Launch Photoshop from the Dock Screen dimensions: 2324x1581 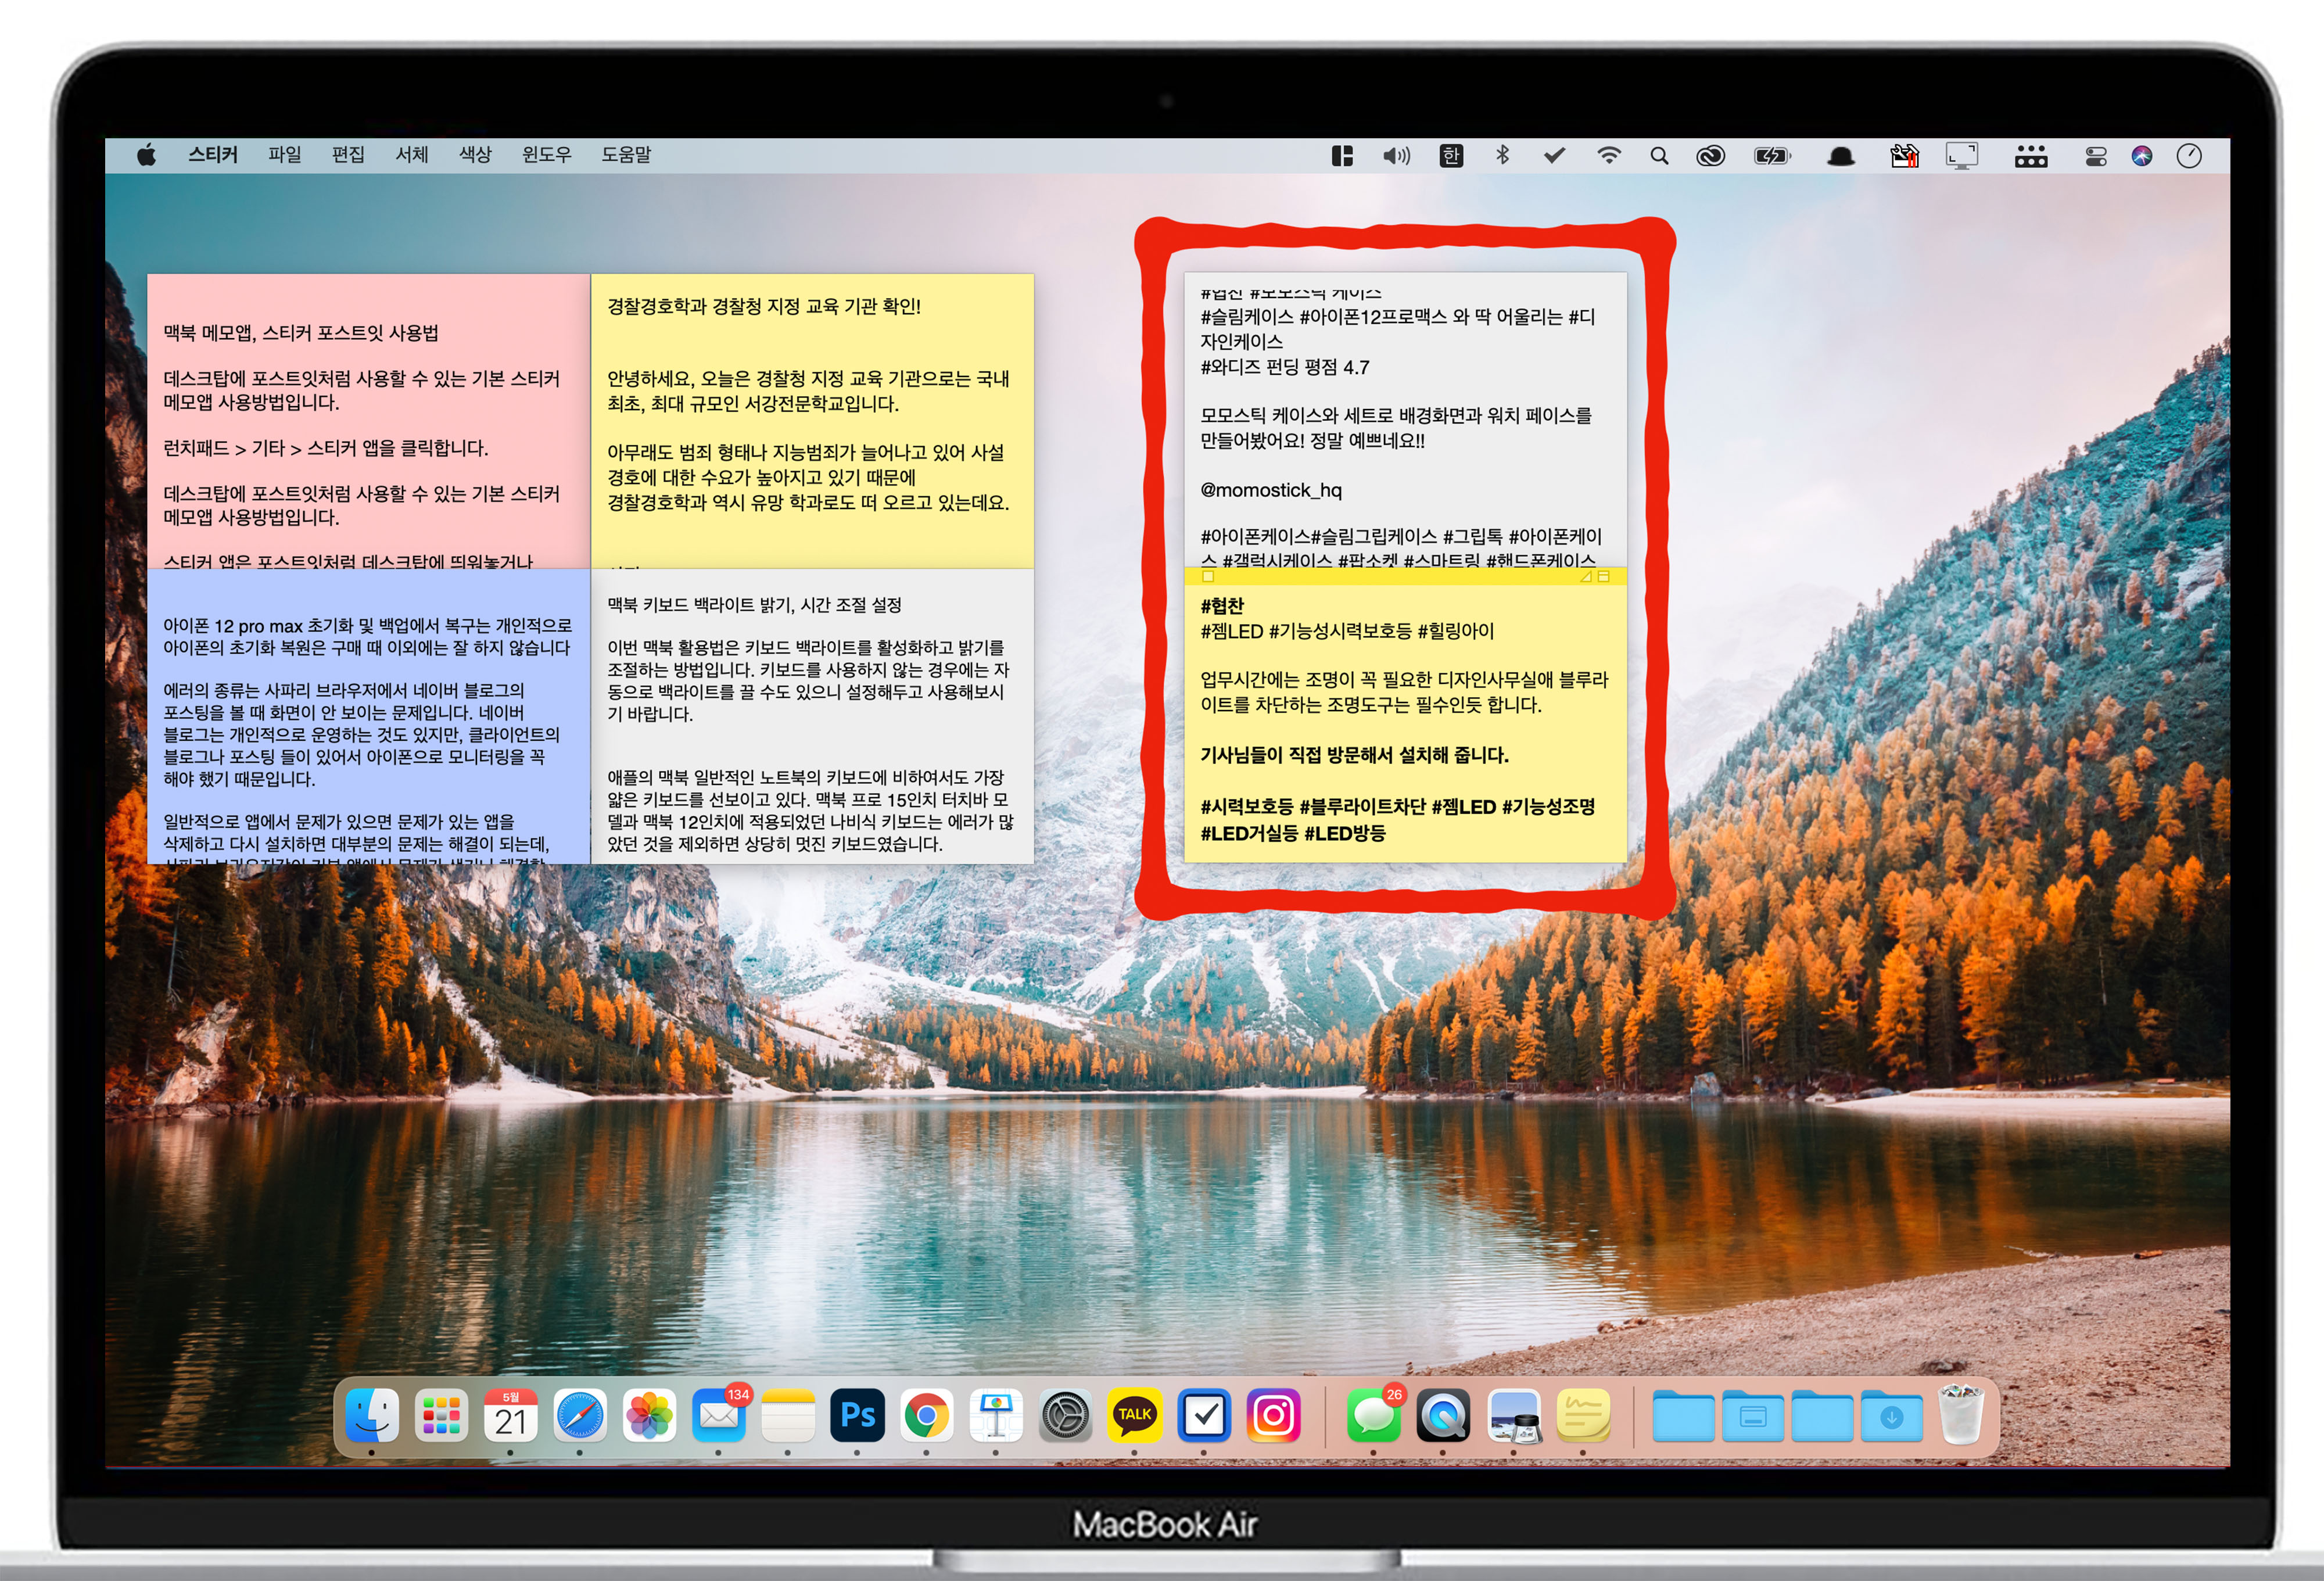[857, 1415]
